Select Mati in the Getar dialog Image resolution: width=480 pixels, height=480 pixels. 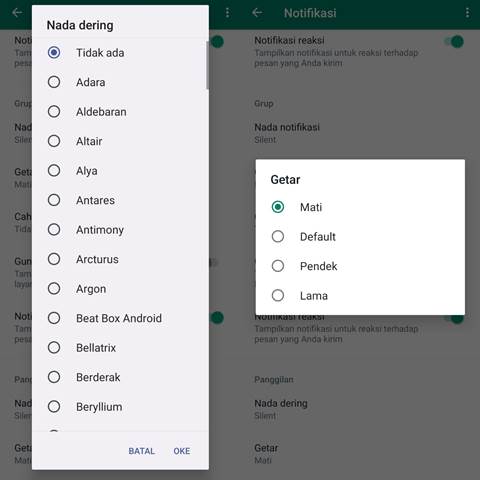pos(360,207)
